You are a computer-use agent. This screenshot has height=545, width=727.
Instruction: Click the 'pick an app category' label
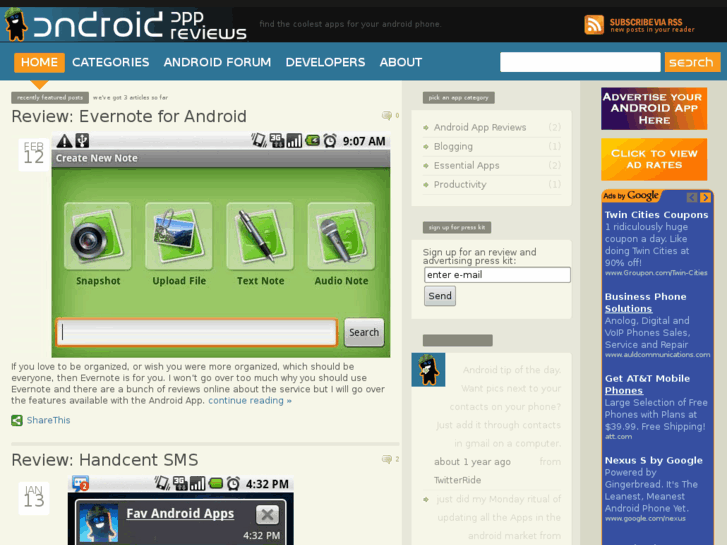click(x=459, y=97)
